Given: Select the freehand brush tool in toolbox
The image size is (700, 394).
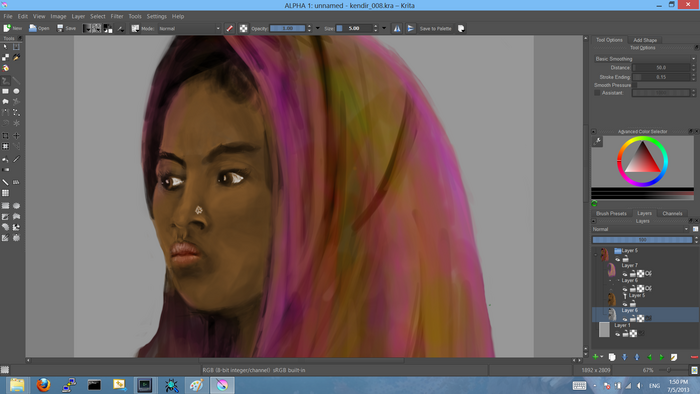Looking at the screenshot, I should [5, 81].
